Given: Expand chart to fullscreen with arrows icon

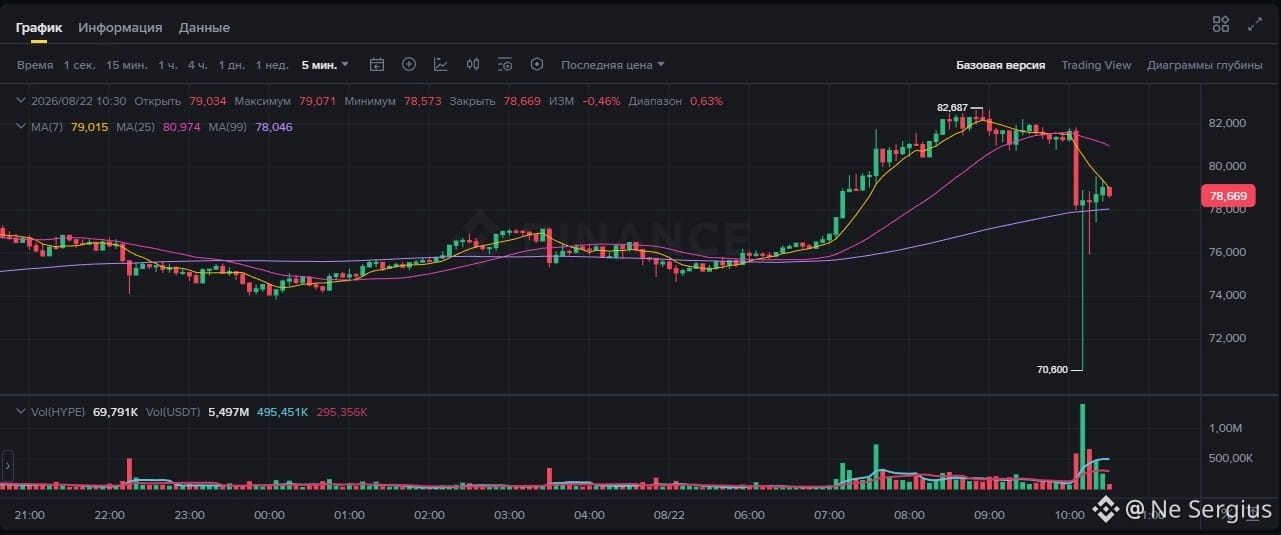Looking at the screenshot, I should click(x=1255, y=24).
